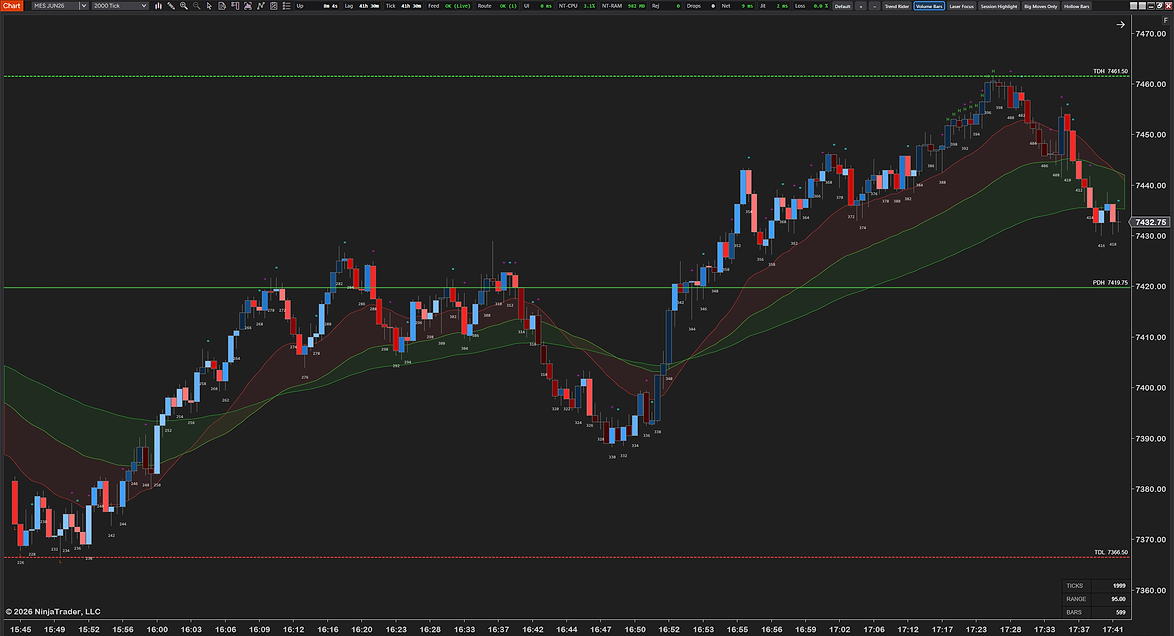Click the zoom in magnifier icon
Image resolution: width=1174 pixels, height=636 pixels.
(x=183, y=6)
